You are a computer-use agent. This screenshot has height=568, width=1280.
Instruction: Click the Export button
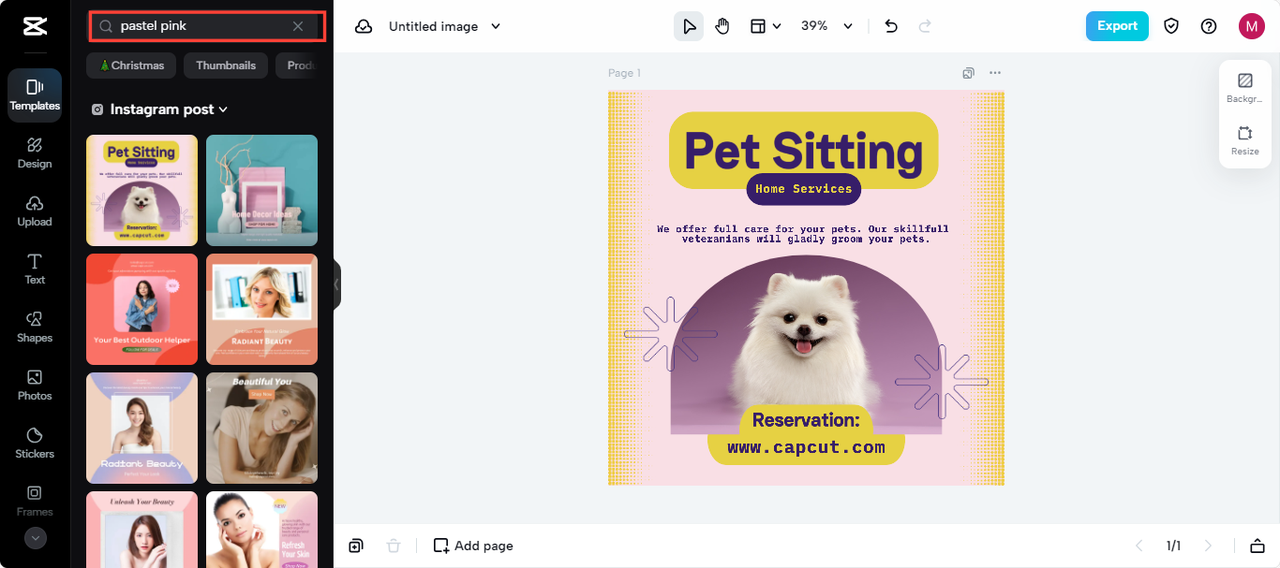1117,26
